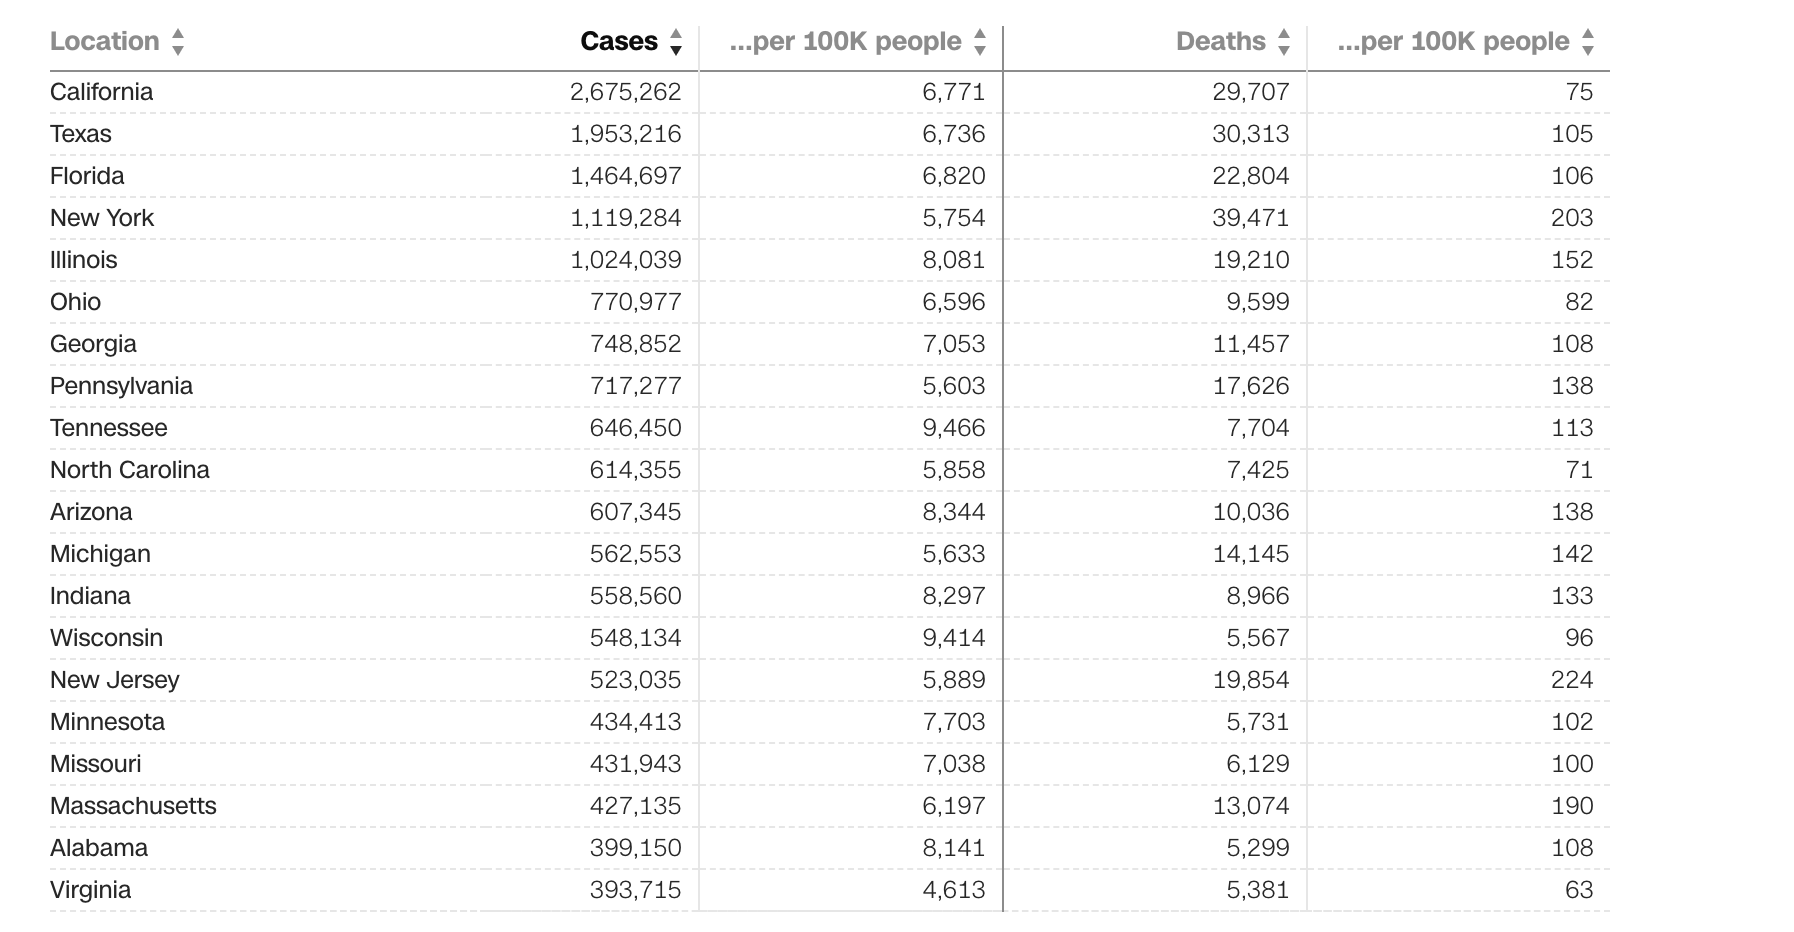Click sort arrows for cases per 100K column
This screenshot has width=1794, height=932.
(980, 42)
